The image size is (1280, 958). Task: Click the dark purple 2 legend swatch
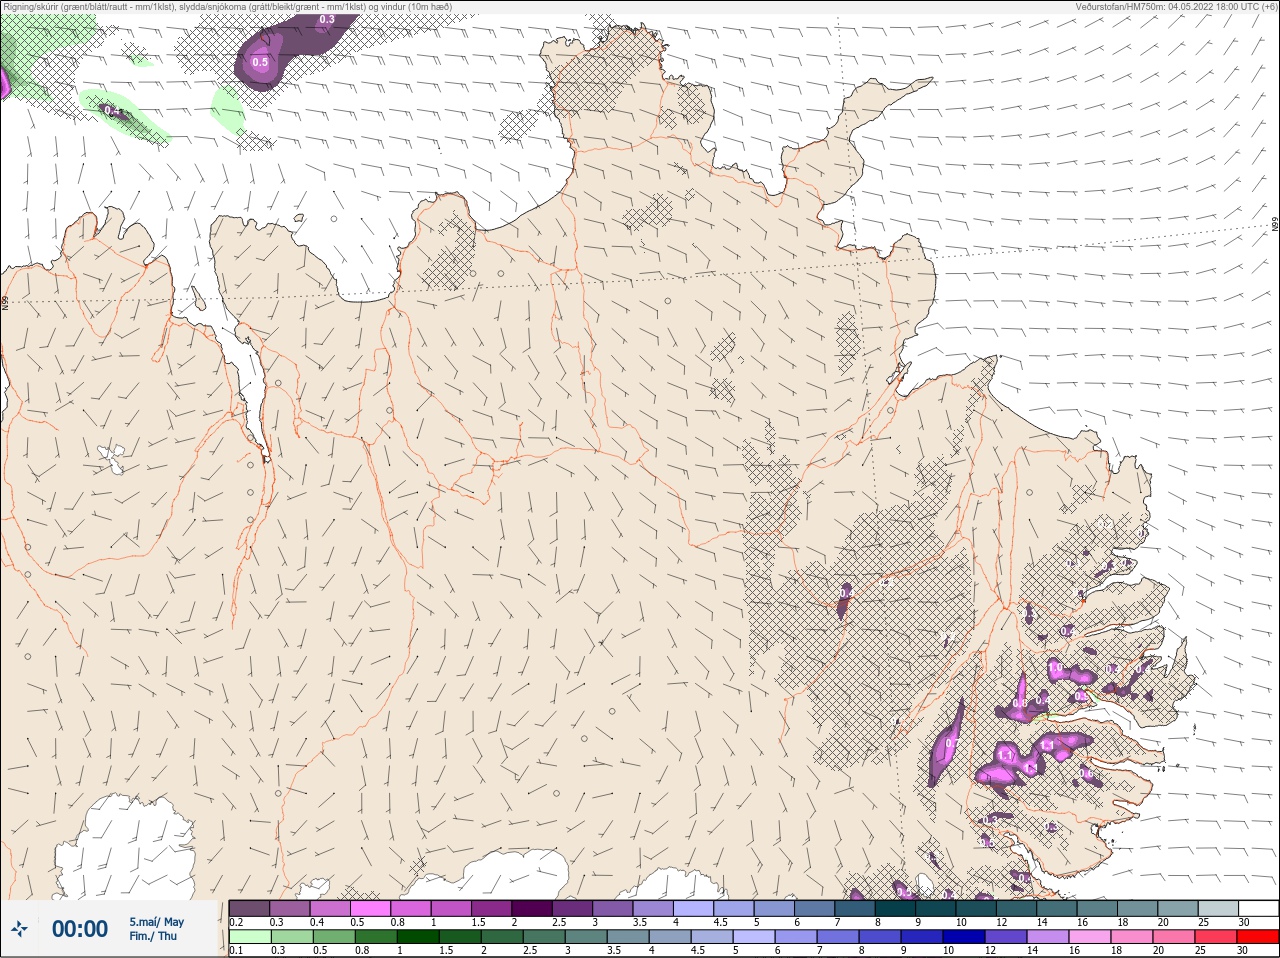(532, 908)
